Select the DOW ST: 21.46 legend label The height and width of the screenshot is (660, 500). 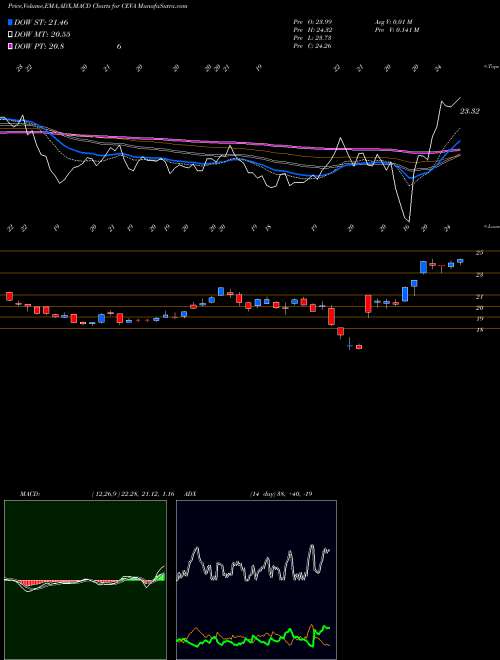pyautogui.click(x=41, y=22)
